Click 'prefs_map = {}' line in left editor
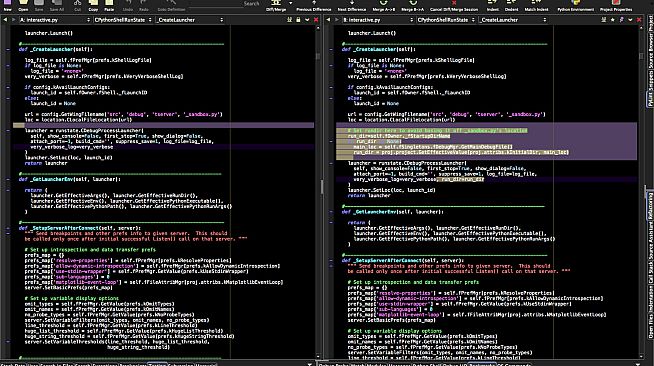This screenshot has width=654, height=366. [x=45, y=255]
